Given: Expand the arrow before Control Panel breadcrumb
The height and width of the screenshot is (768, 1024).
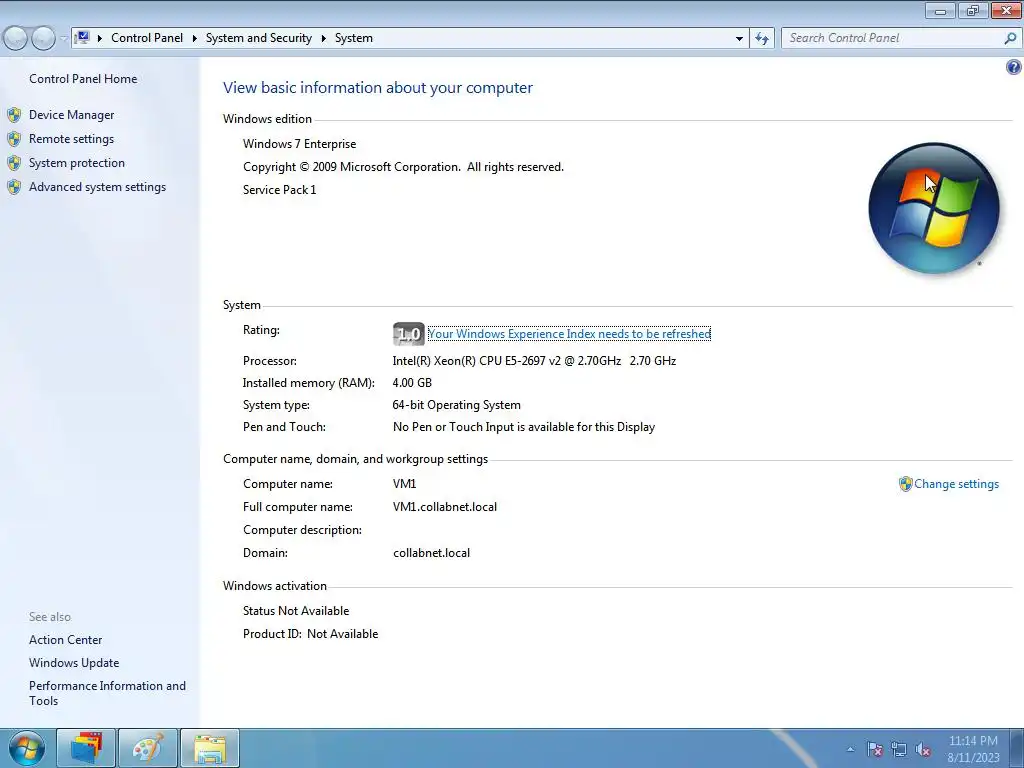Looking at the screenshot, I should [x=100, y=39].
